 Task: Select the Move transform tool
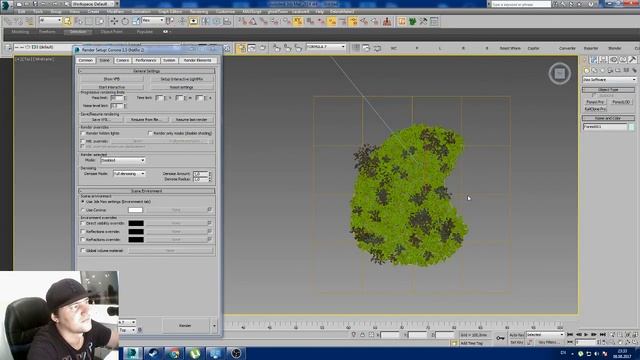tap(114, 21)
